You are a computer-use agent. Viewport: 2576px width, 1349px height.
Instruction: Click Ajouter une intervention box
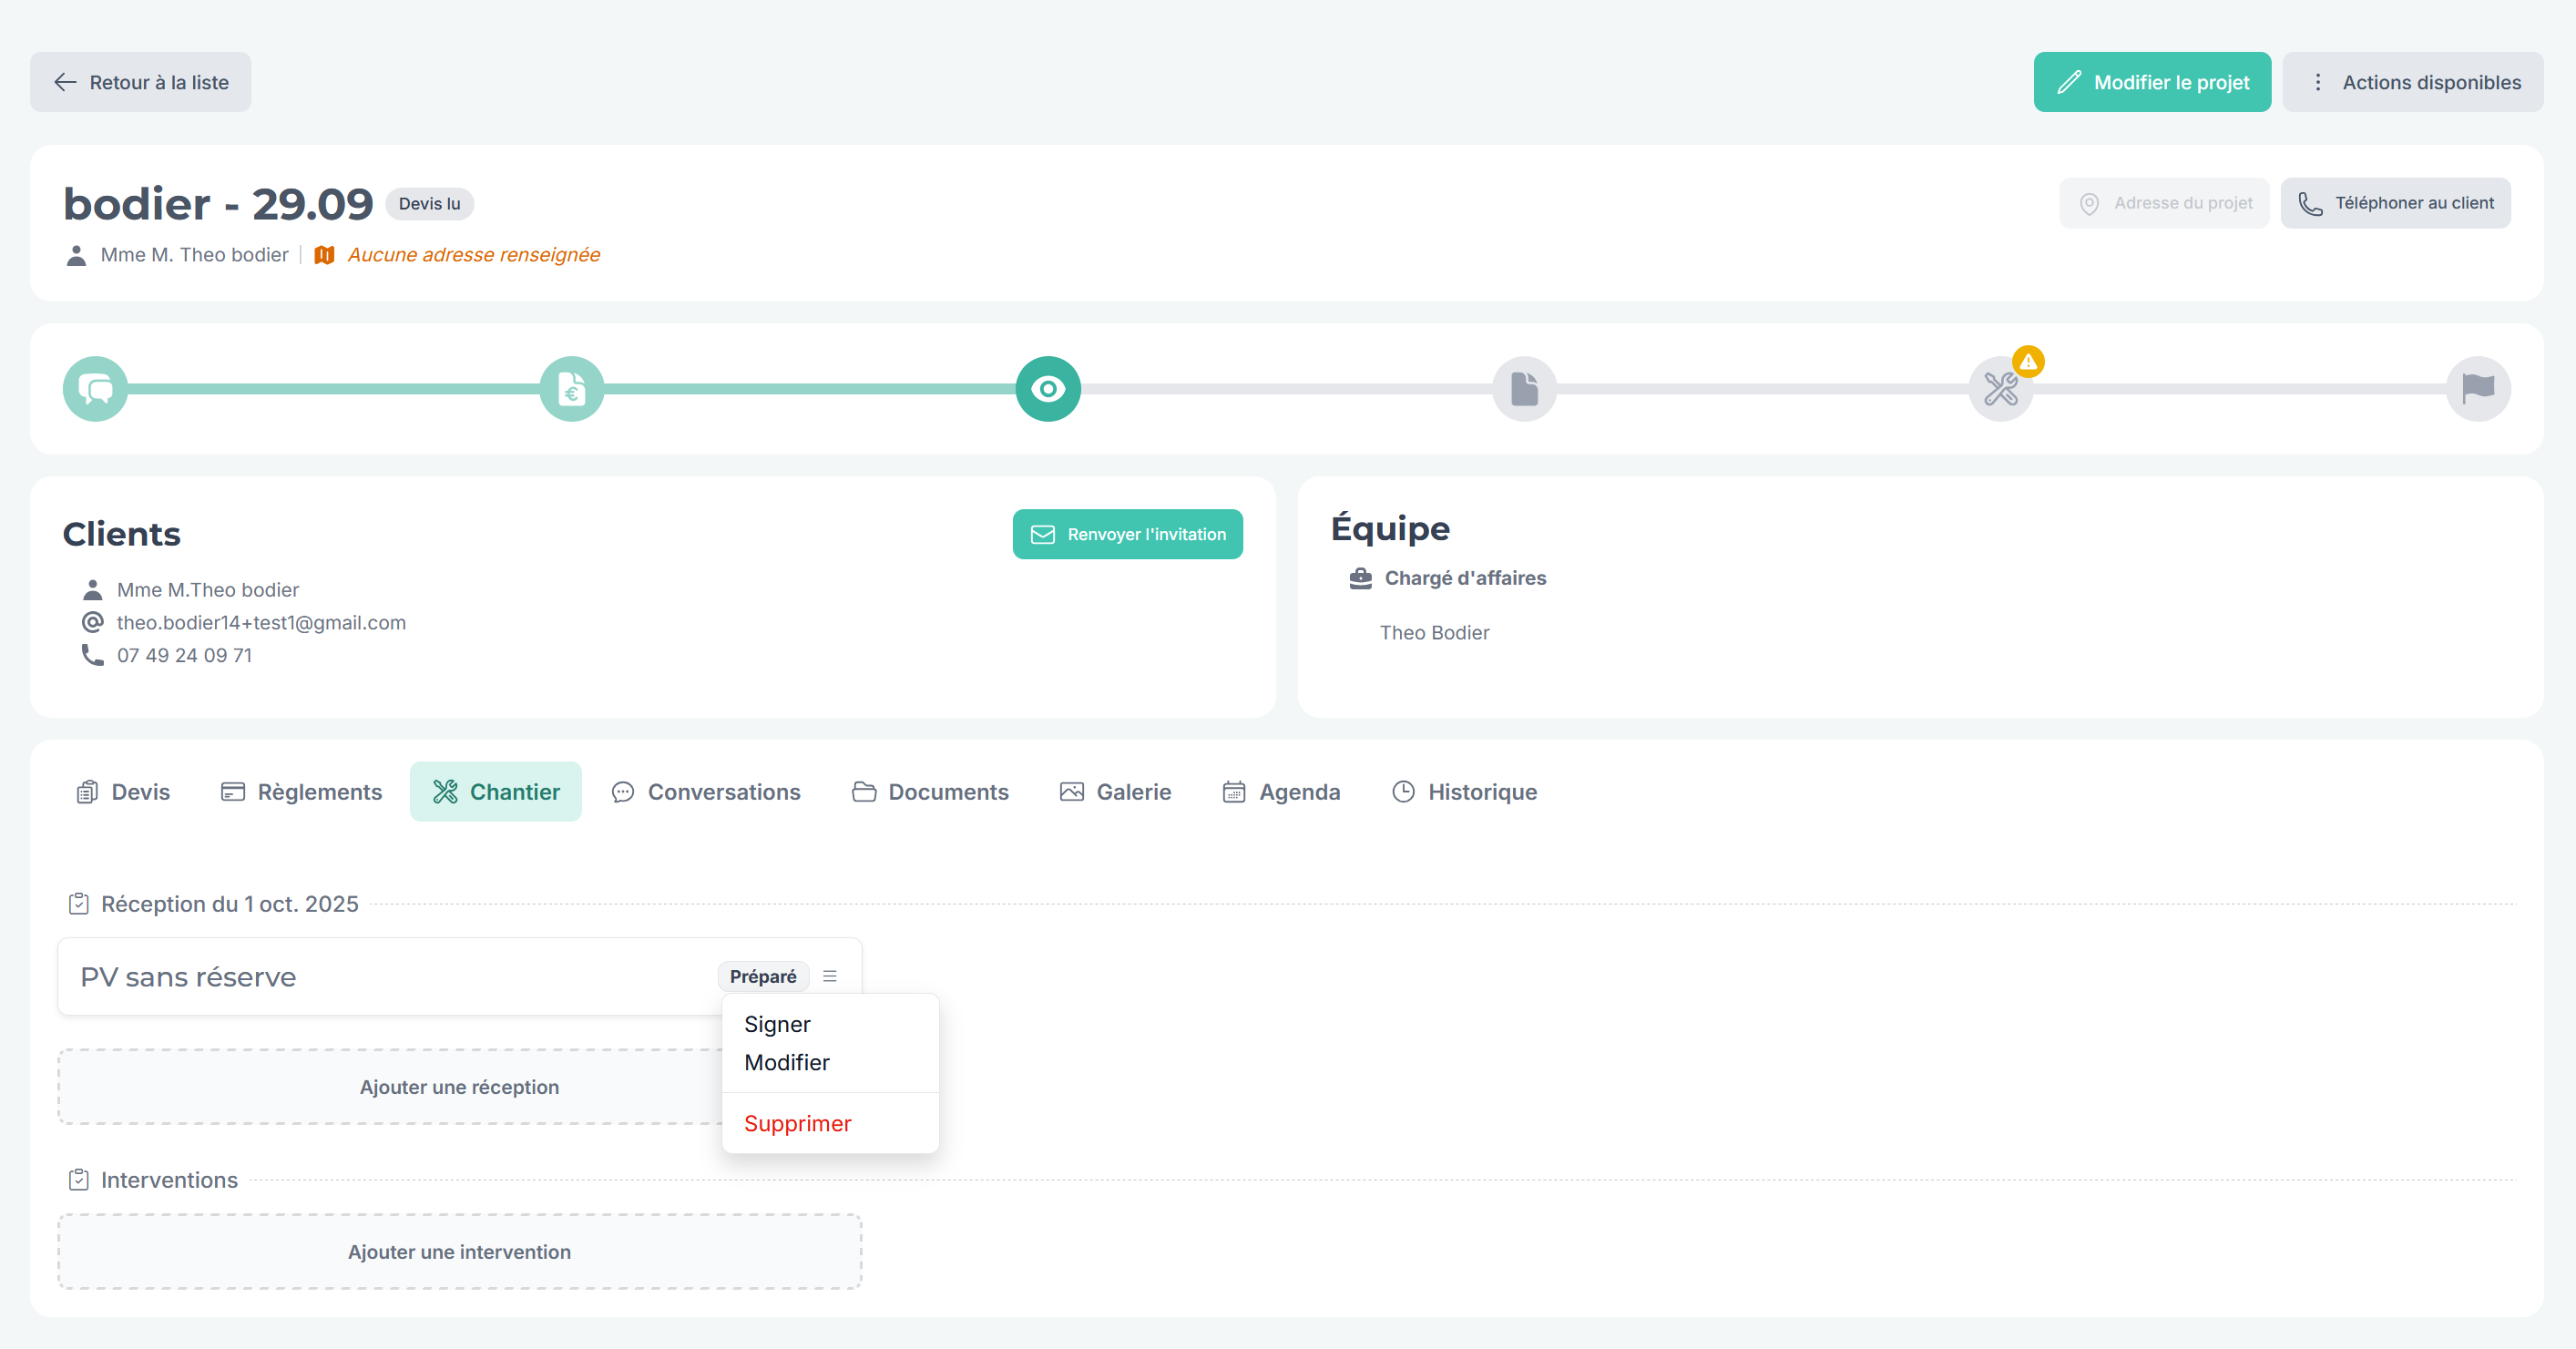click(459, 1252)
